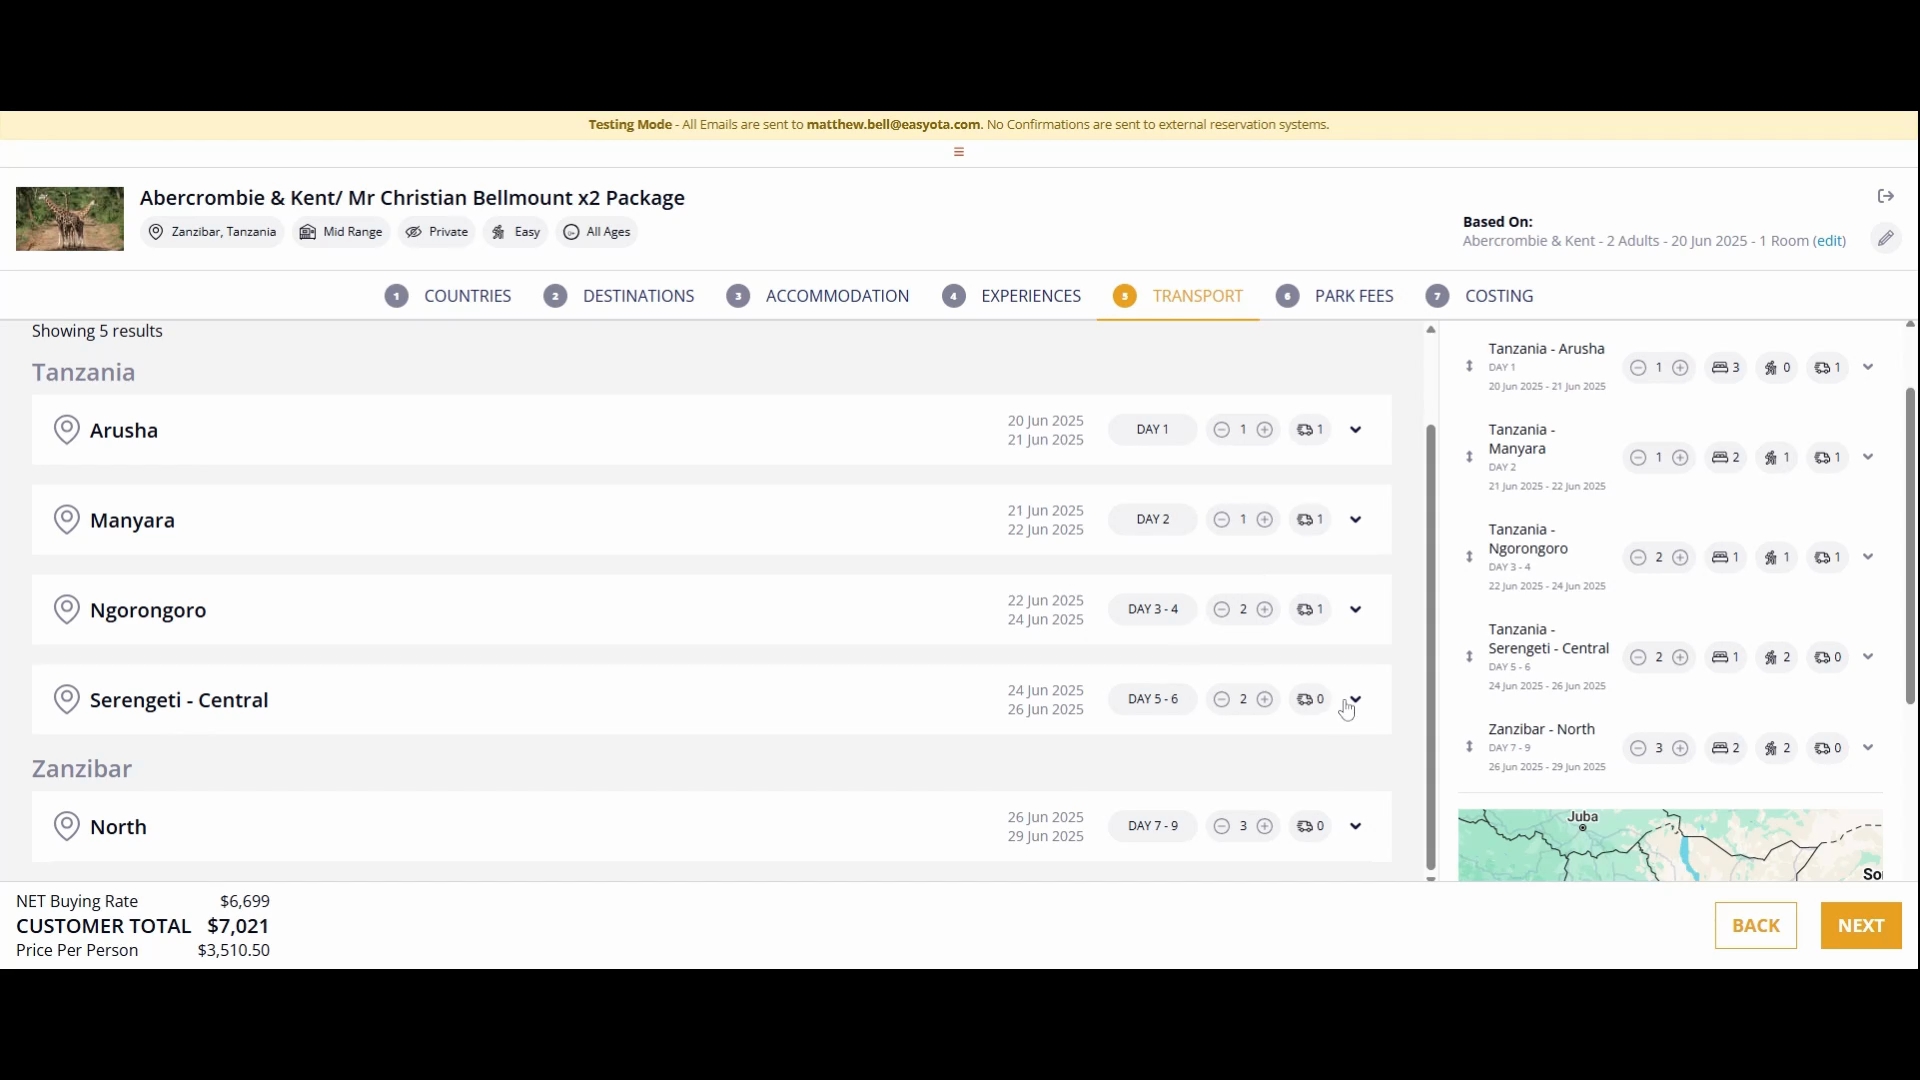This screenshot has width=1920, height=1080.
Task: Click the transport vehicle count for the North row
Action: 1310,827
